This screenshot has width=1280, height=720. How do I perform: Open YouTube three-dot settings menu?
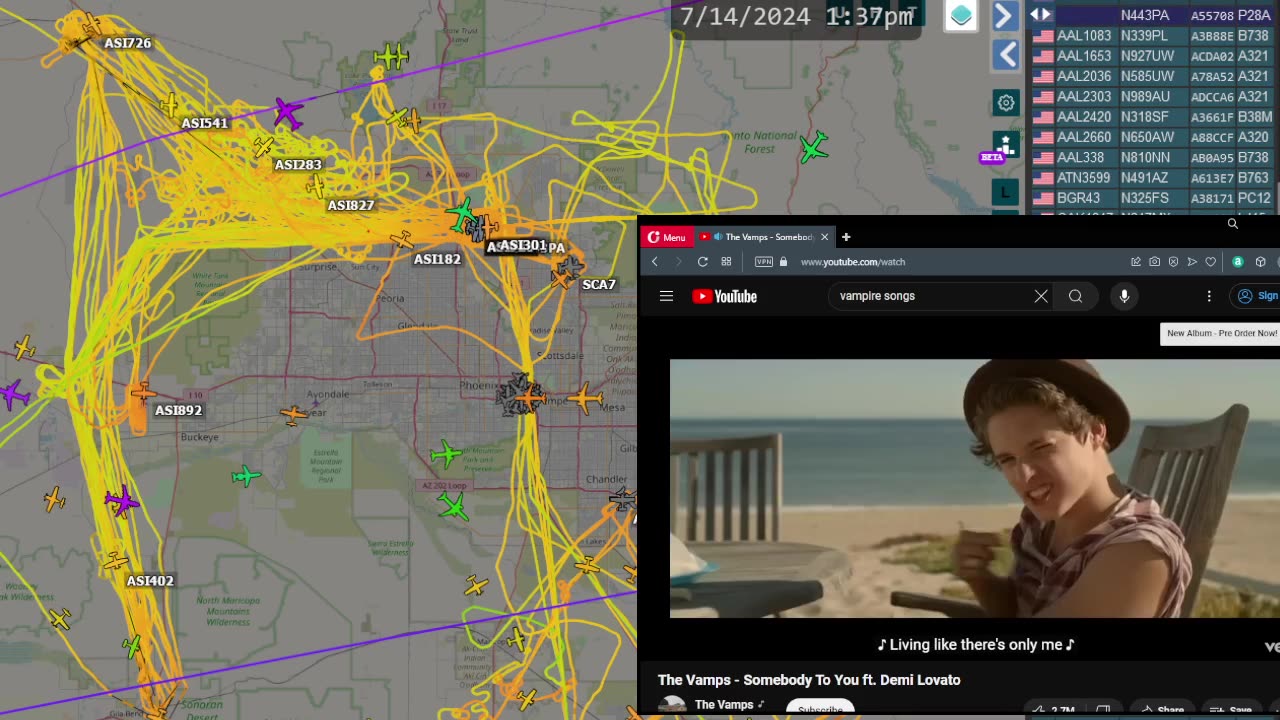pyautogui.click(x=1209, y=296)
